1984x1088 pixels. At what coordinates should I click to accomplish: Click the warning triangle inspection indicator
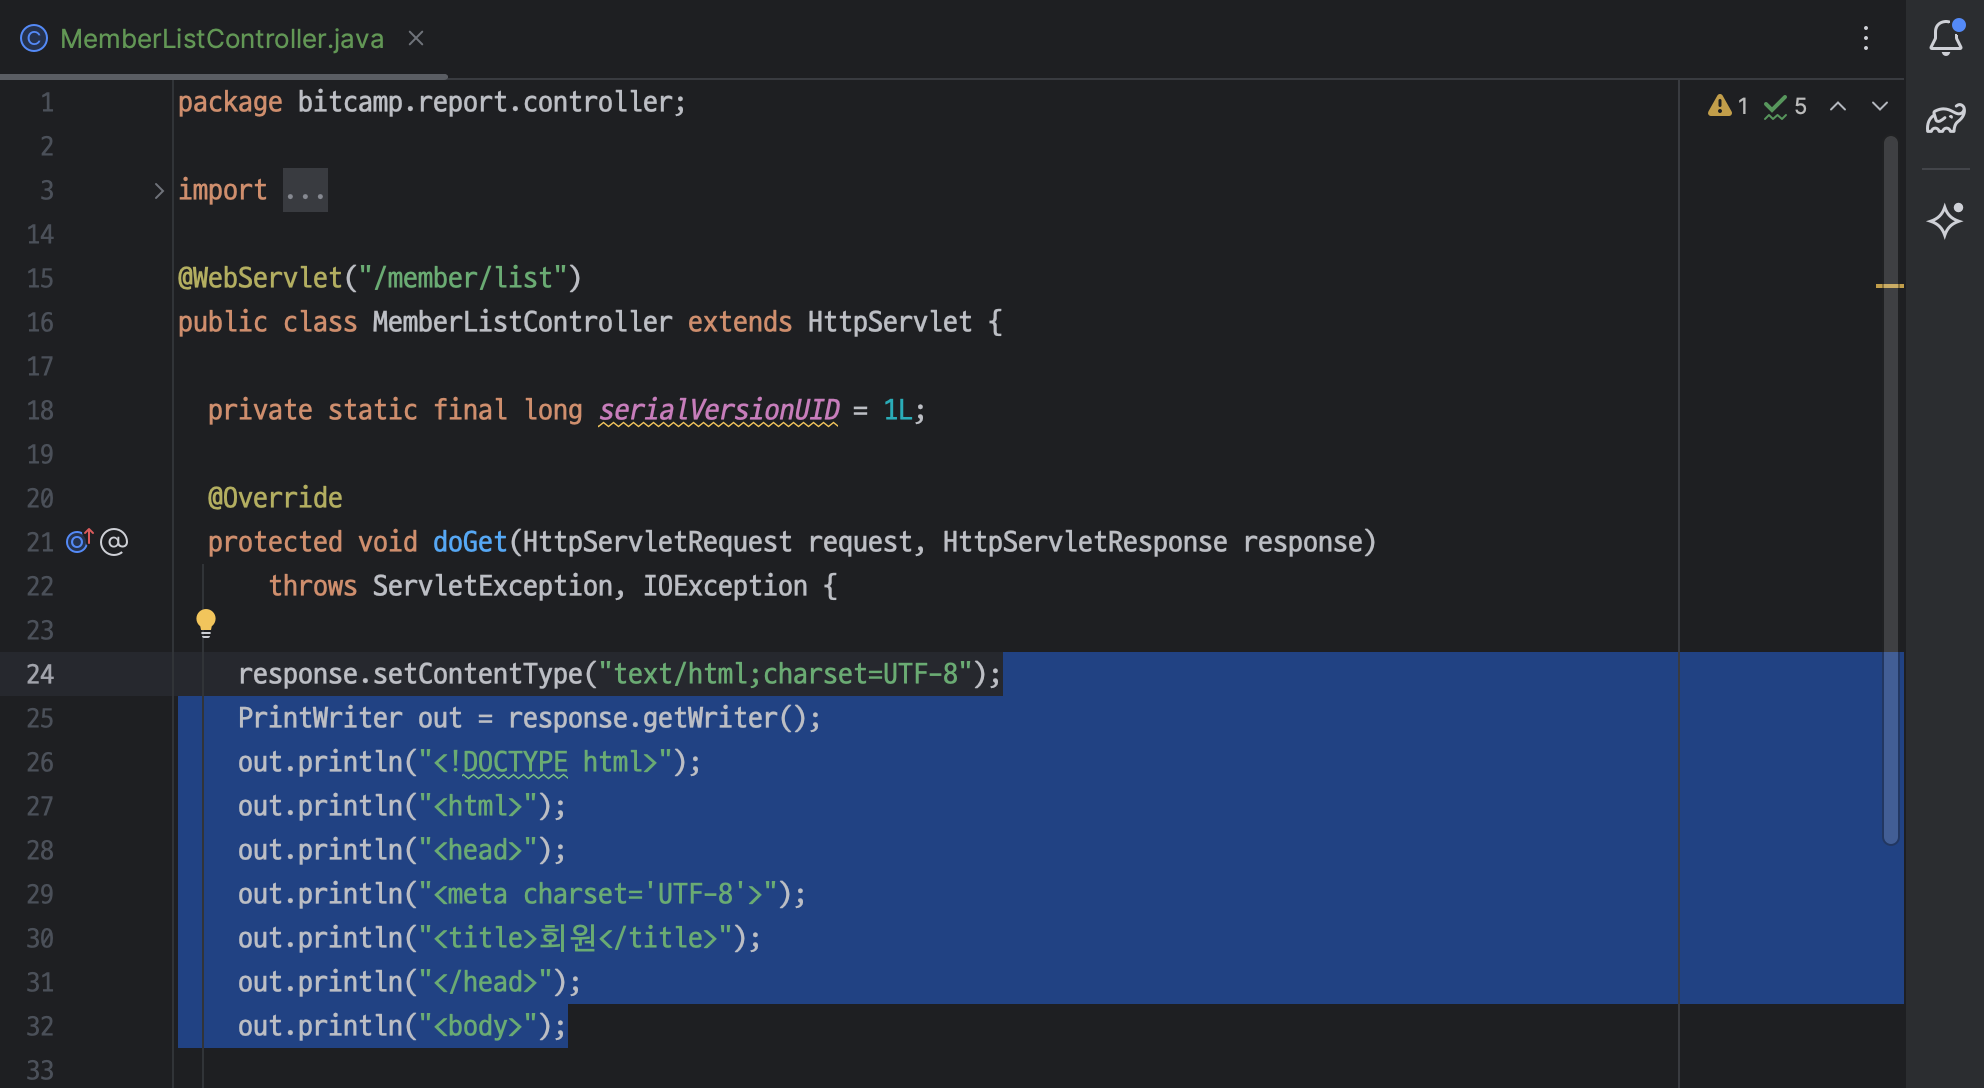(1719, 106)
